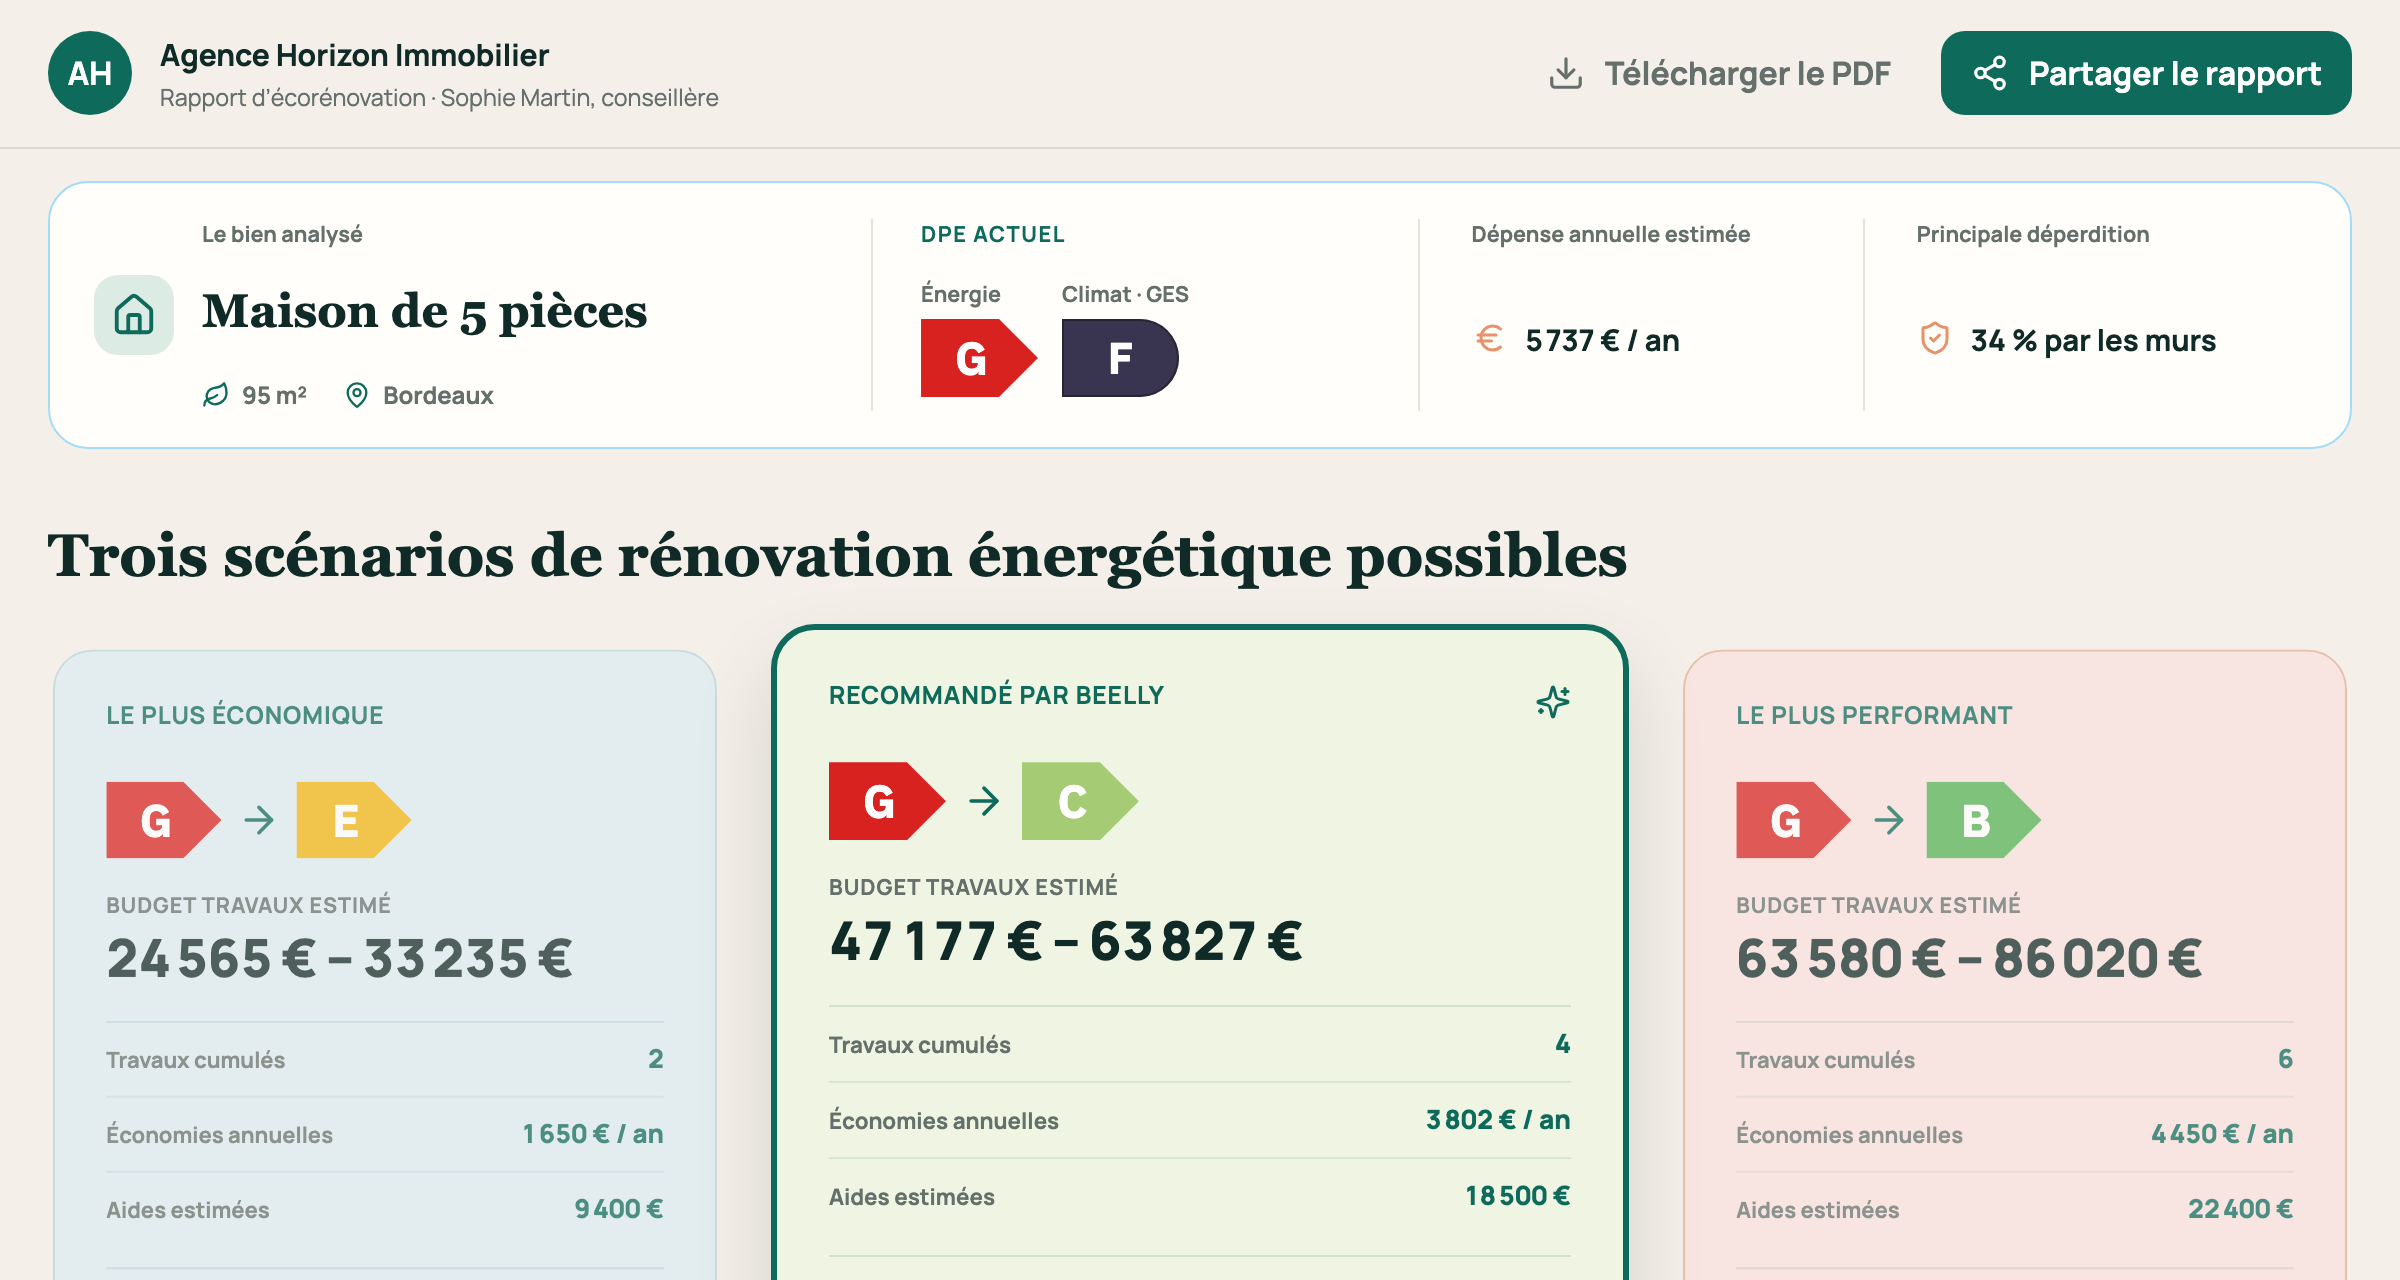Image resolution: width=2400 pixels, height=1280 pixels.
Task: Click the Maison de 5 pièces title
Action: 424,312
